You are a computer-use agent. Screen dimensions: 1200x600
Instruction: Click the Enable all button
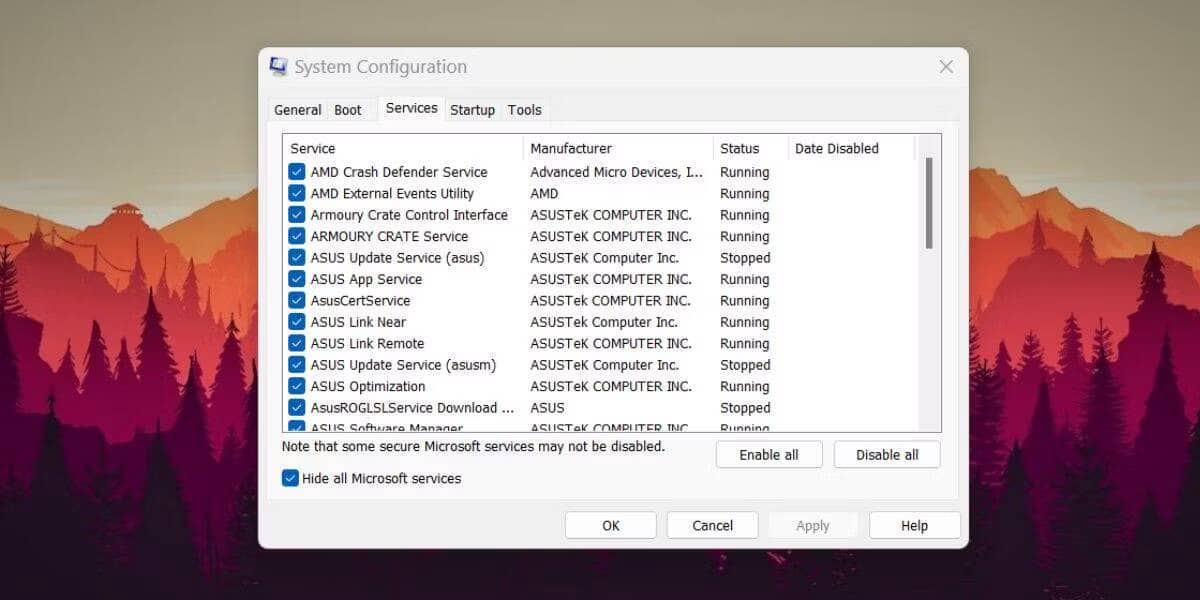tap(769, 454)
